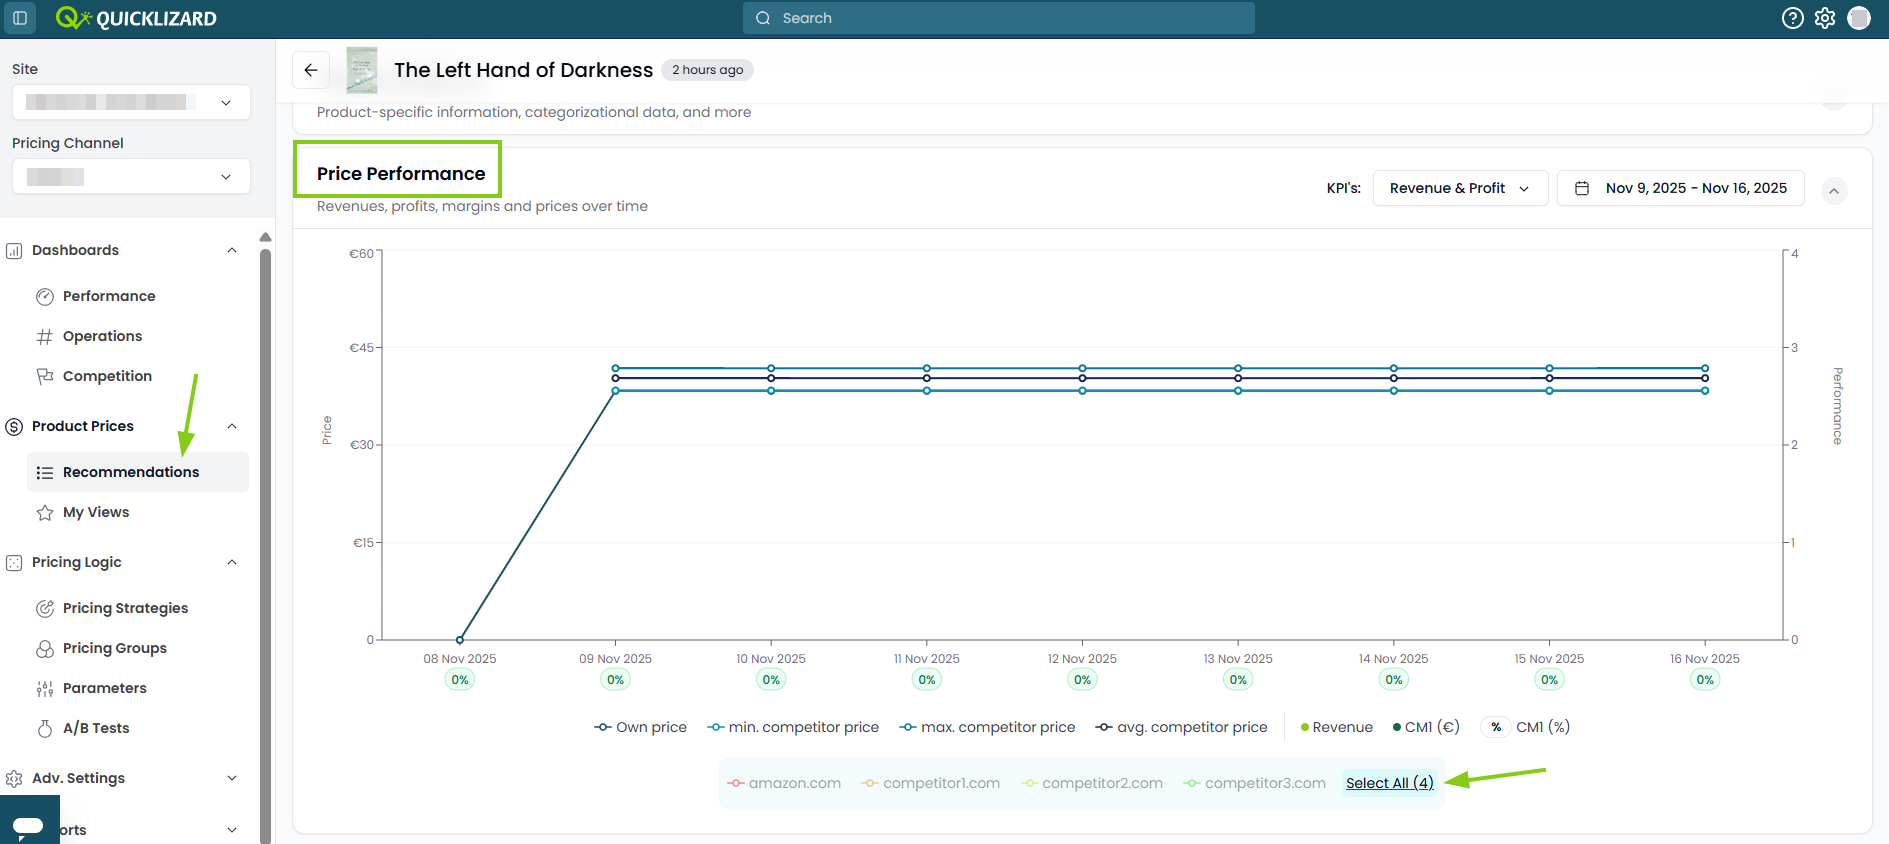This screenshot has width=1889, height=844.
Task: Open the Site dropdown
Action: coord(131,102)
